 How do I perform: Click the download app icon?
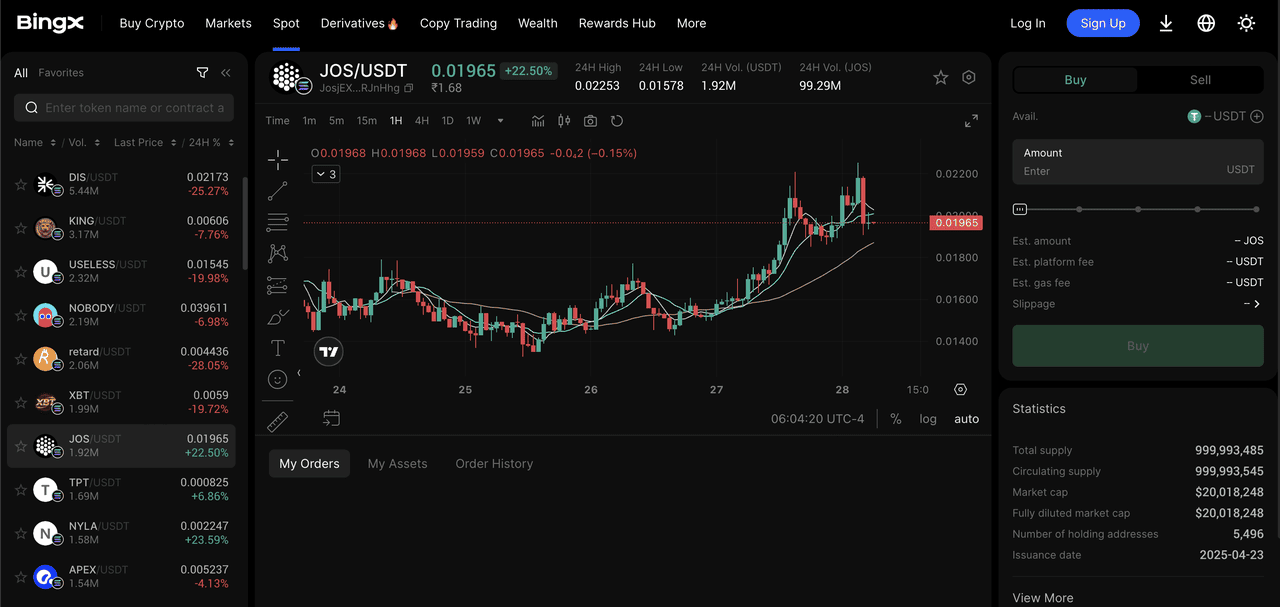[1166, 23]
